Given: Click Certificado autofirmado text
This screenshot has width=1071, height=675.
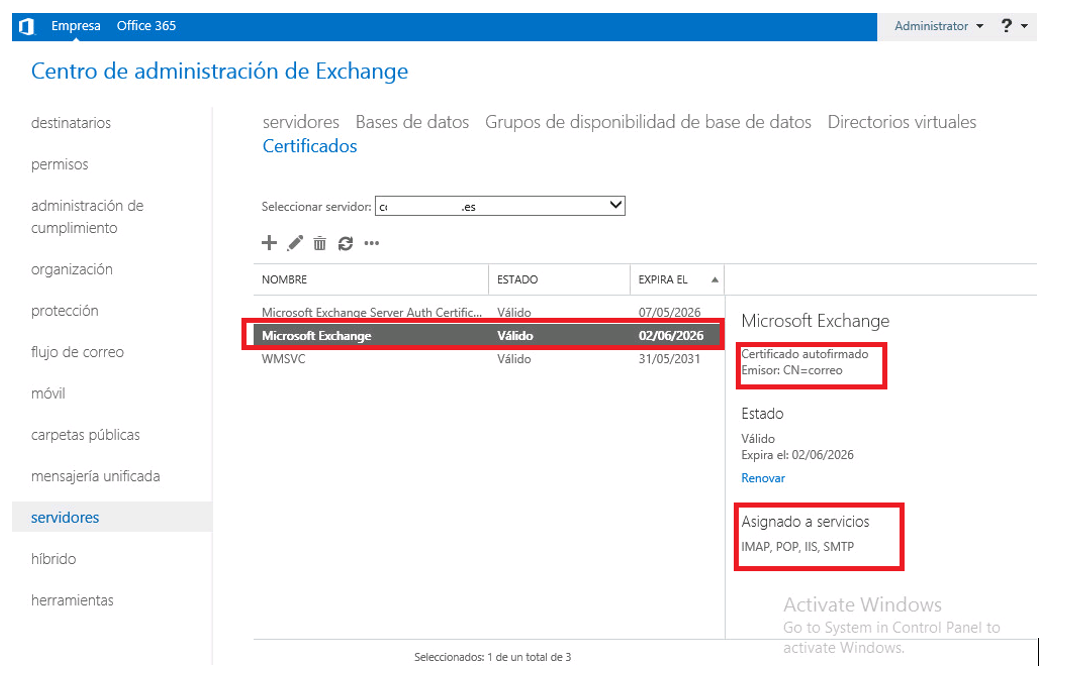Looking at the screenshot, I should (x=805, y=354).
